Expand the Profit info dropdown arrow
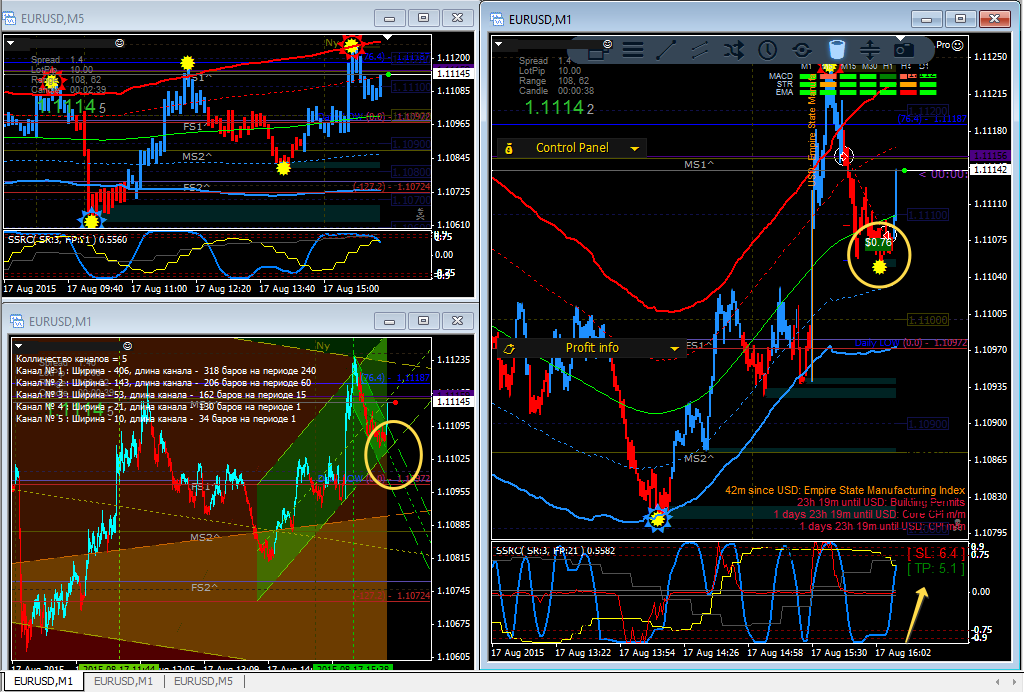 tap(675, 349)
